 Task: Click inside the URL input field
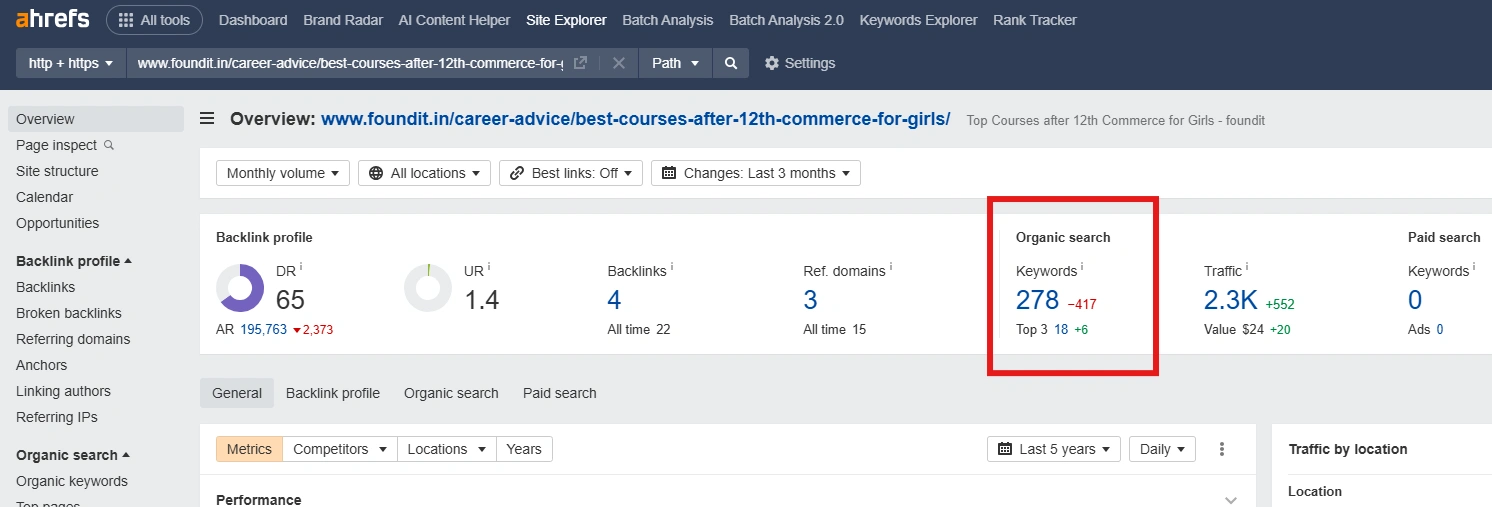coord(349,63)
